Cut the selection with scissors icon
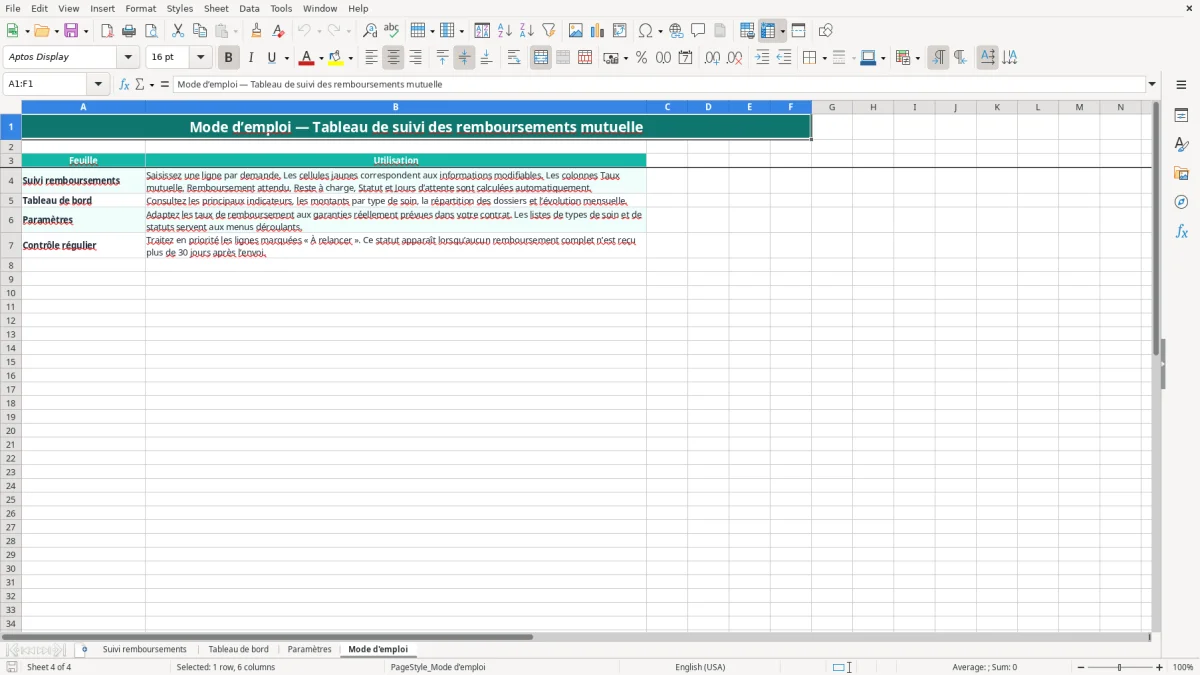Viewport: 1200px width, 675px height. (x=178, y=31)
